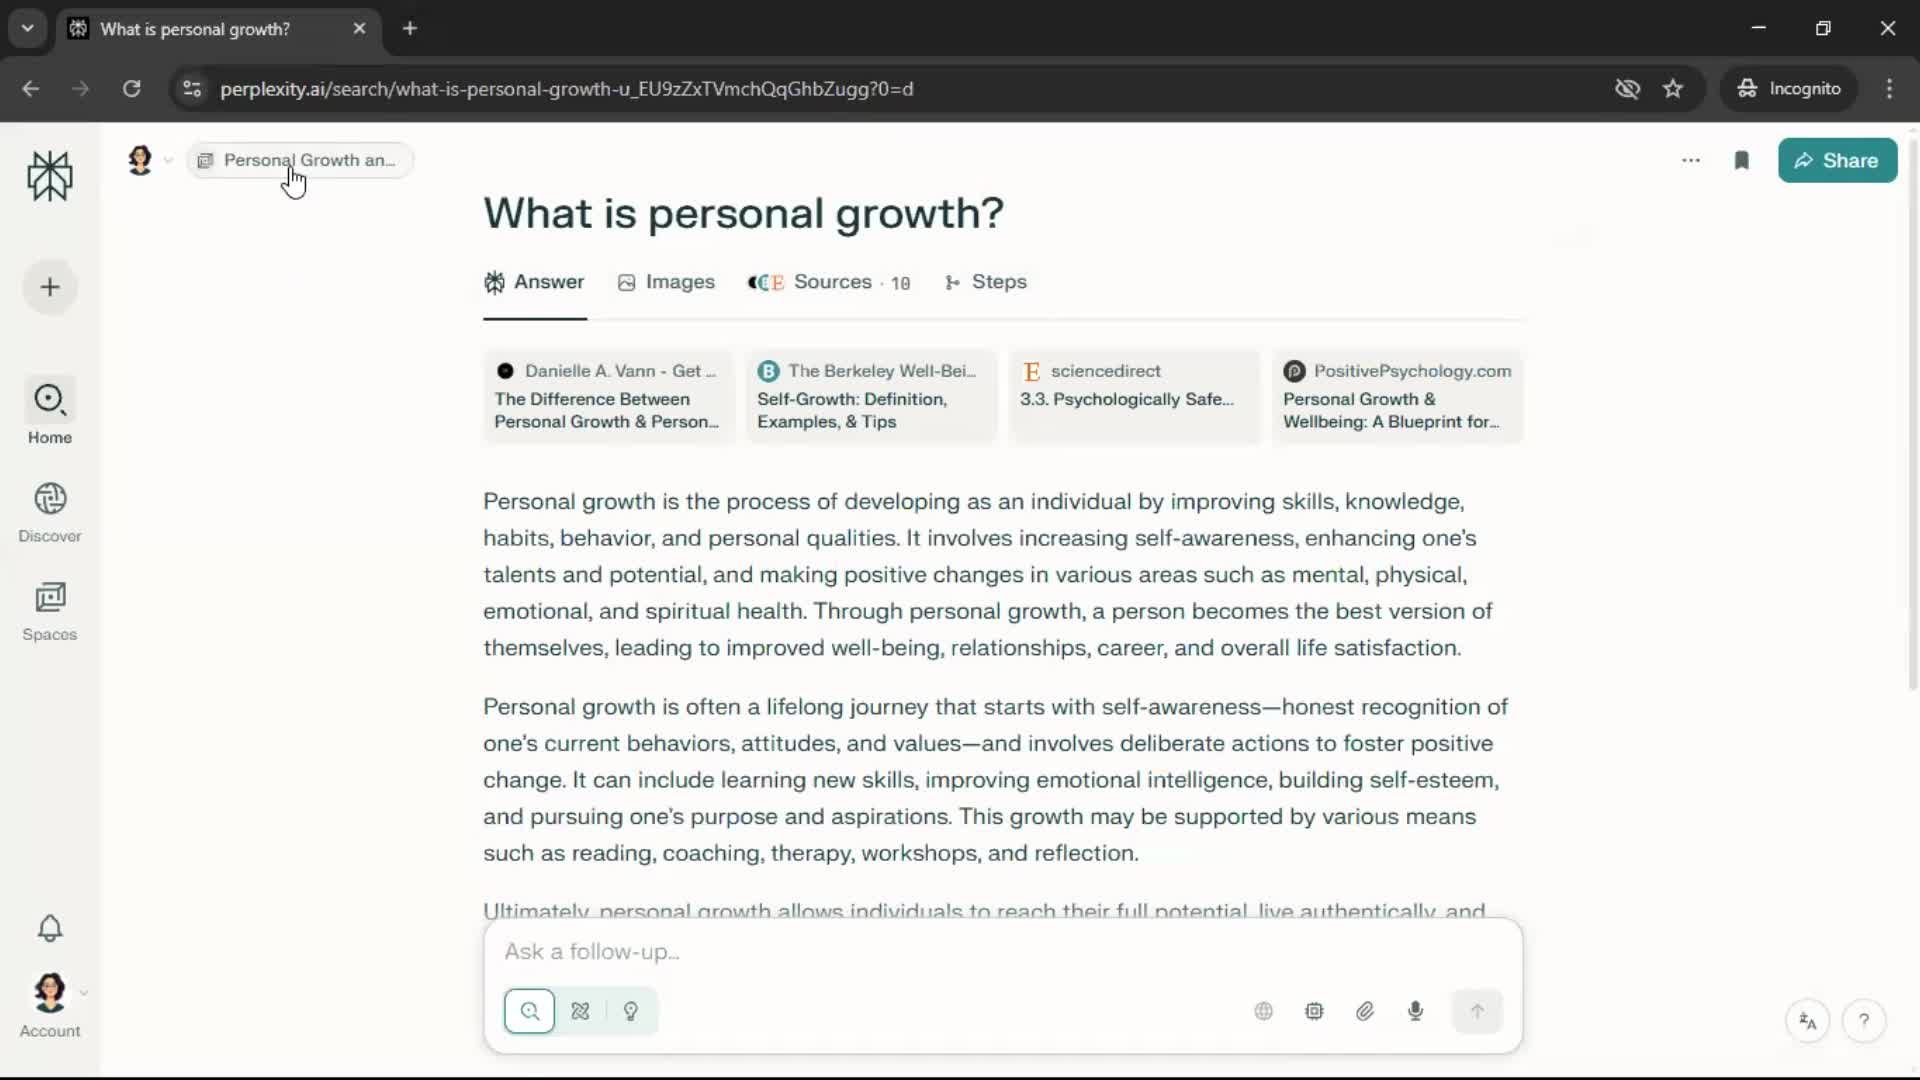Switch to the Images tab

tap(666, 282)
